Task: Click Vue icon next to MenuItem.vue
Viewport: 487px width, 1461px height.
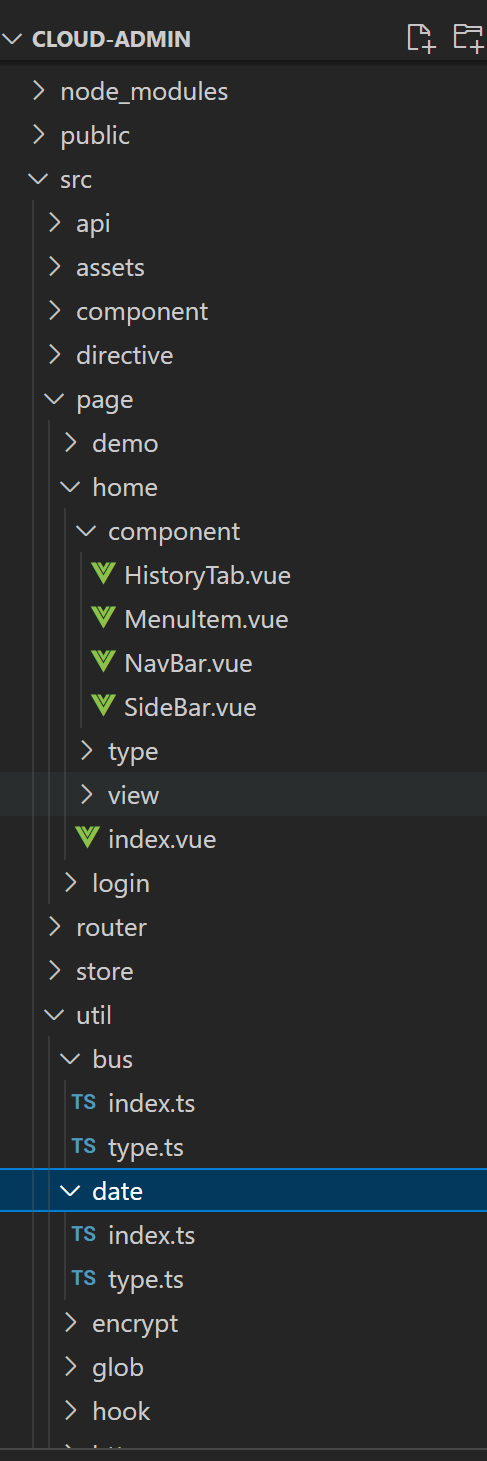Action: (103, 619)
